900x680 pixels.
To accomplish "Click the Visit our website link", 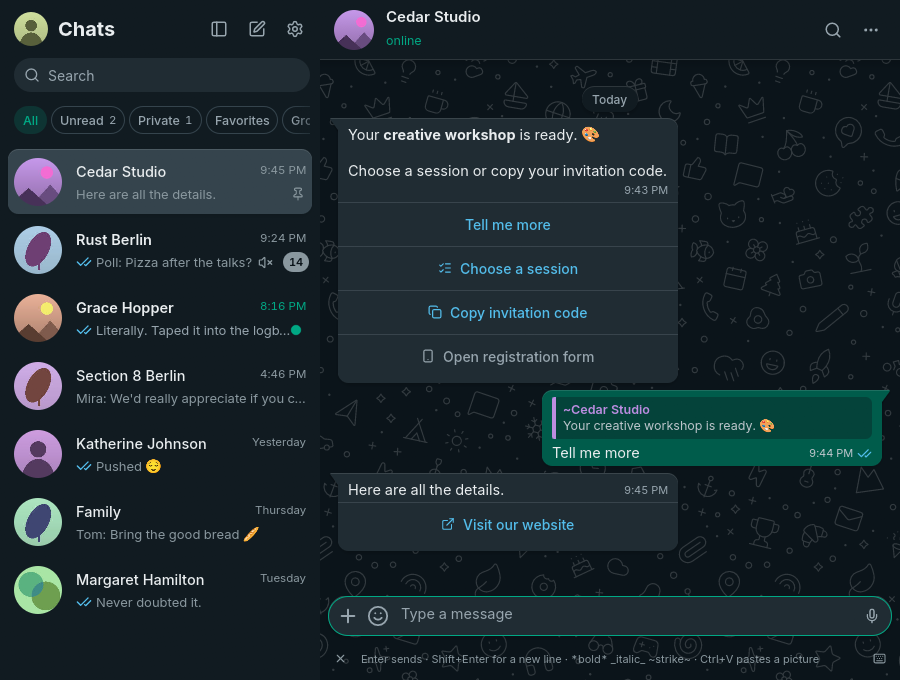I will click(x=507, y=525).
